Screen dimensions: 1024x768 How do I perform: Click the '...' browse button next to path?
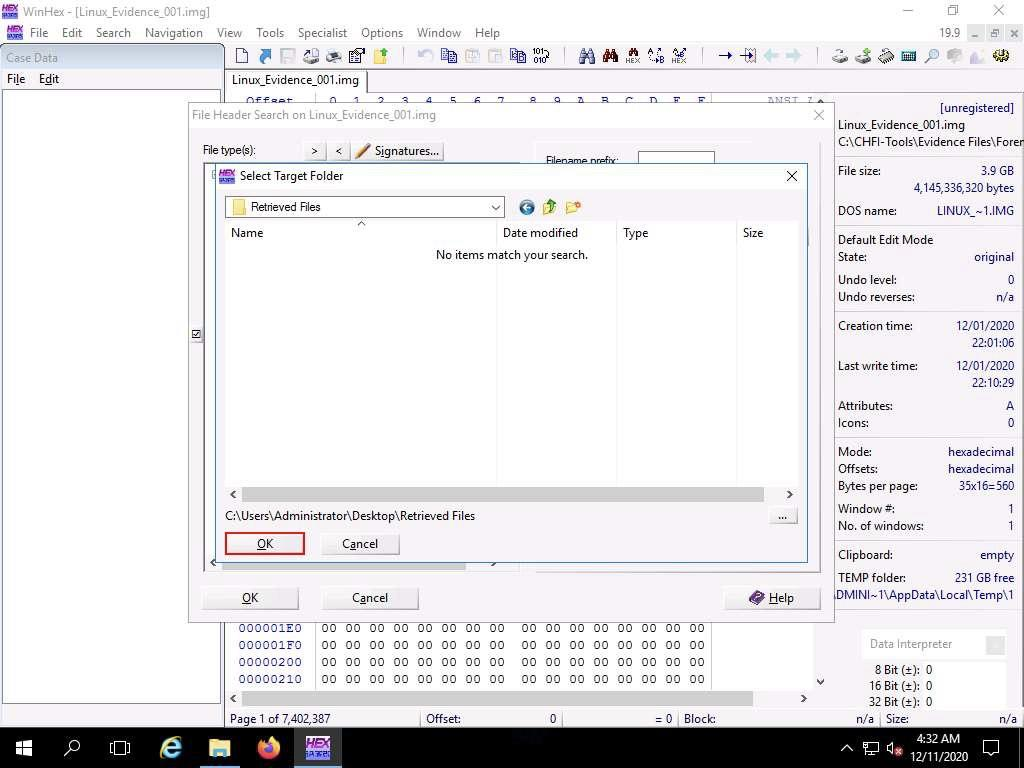782,517
